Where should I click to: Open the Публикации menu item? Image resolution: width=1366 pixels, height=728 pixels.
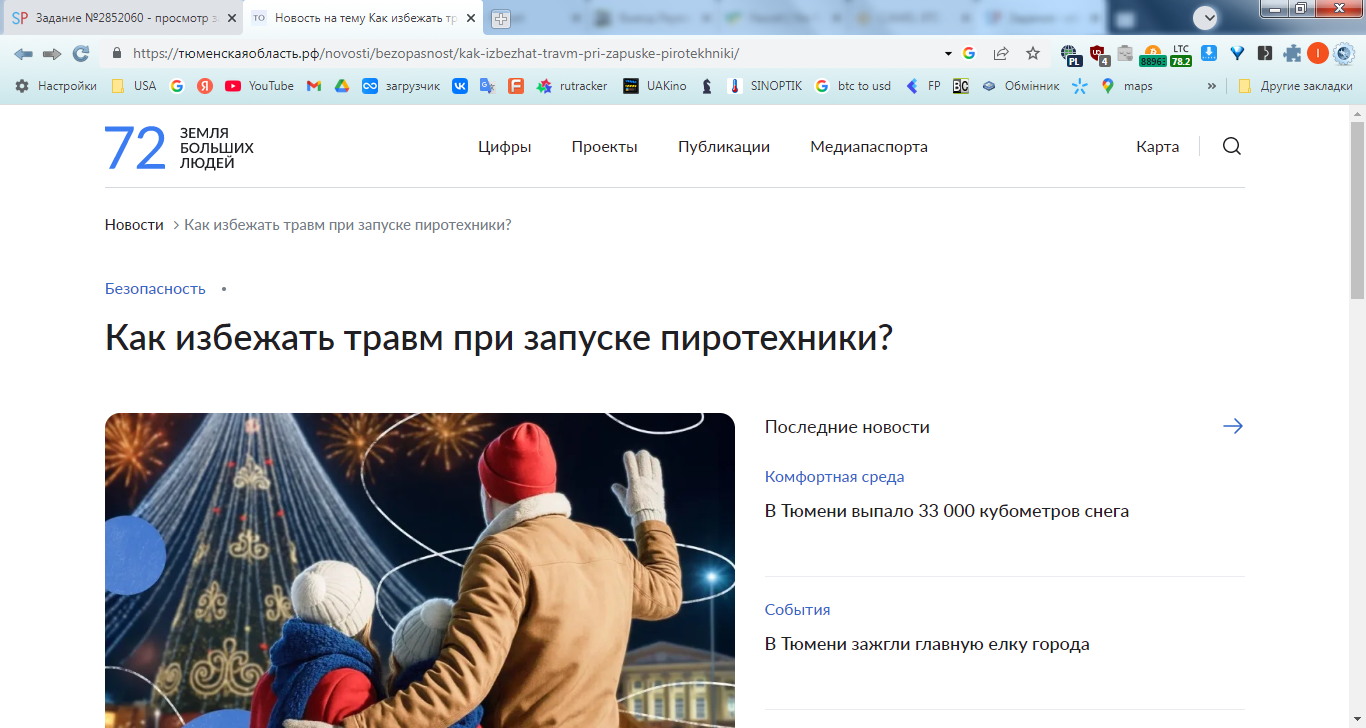(724, 147)
